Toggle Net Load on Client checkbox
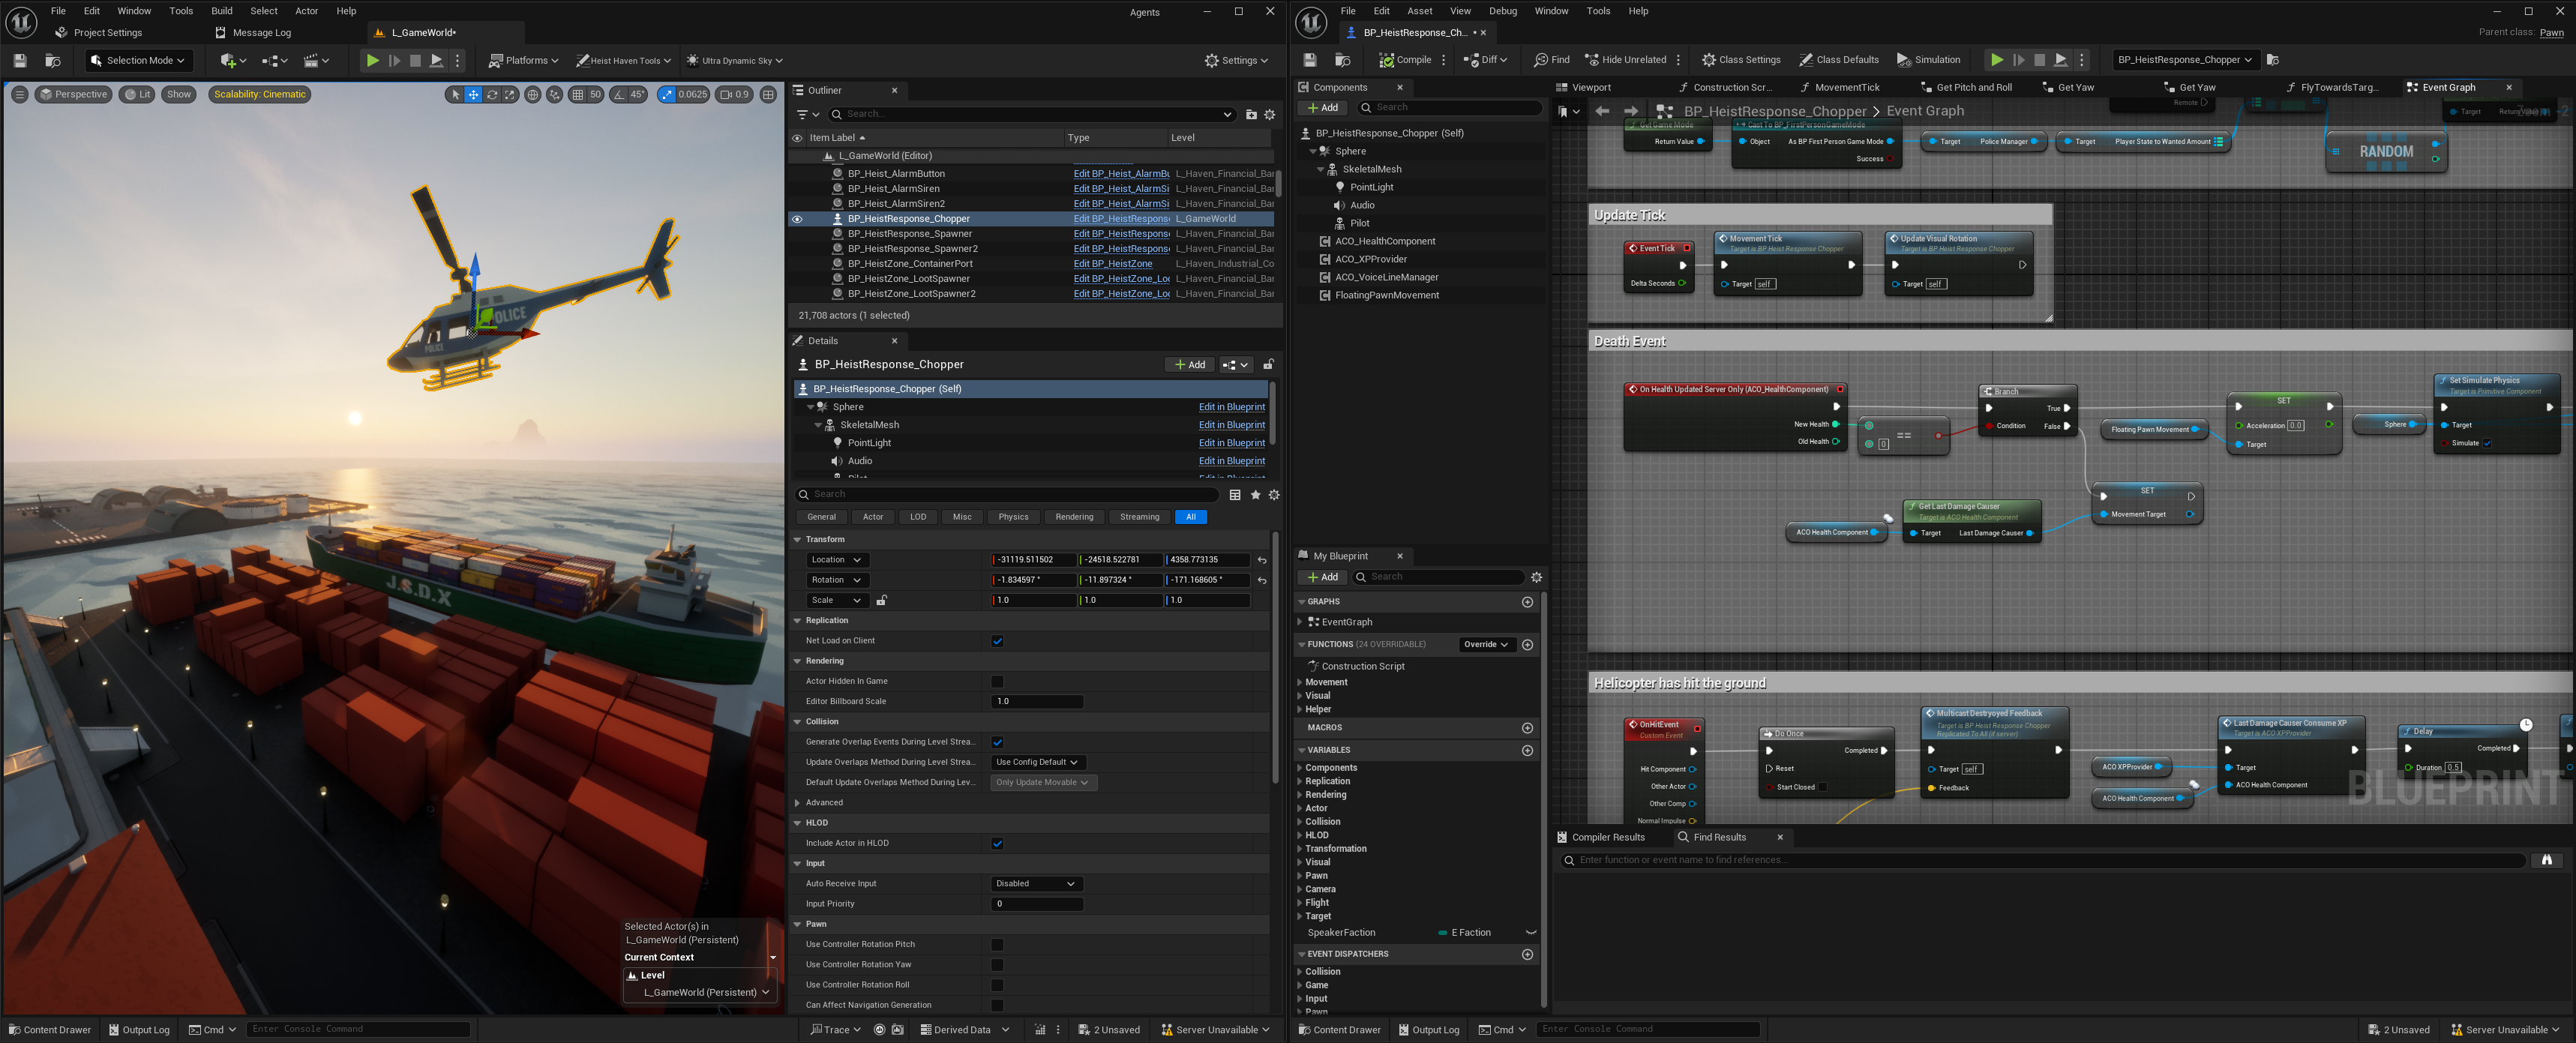The height and width of the screenshot is (1043, 2576). pyautogui.click(x=997, y=641)
